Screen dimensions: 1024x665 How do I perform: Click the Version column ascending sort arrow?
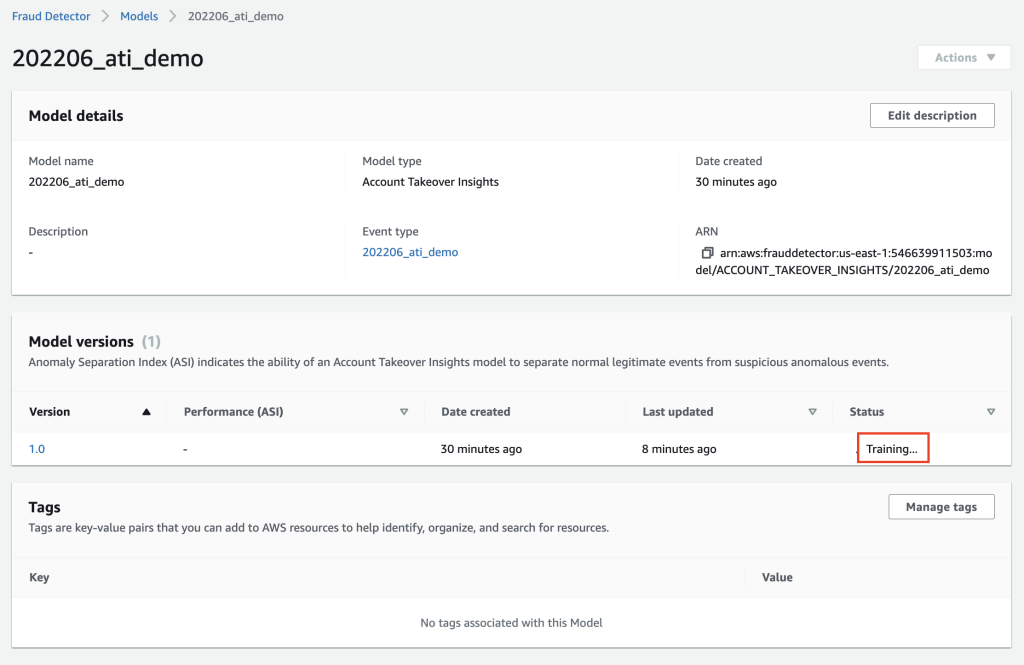pos(147,412)
